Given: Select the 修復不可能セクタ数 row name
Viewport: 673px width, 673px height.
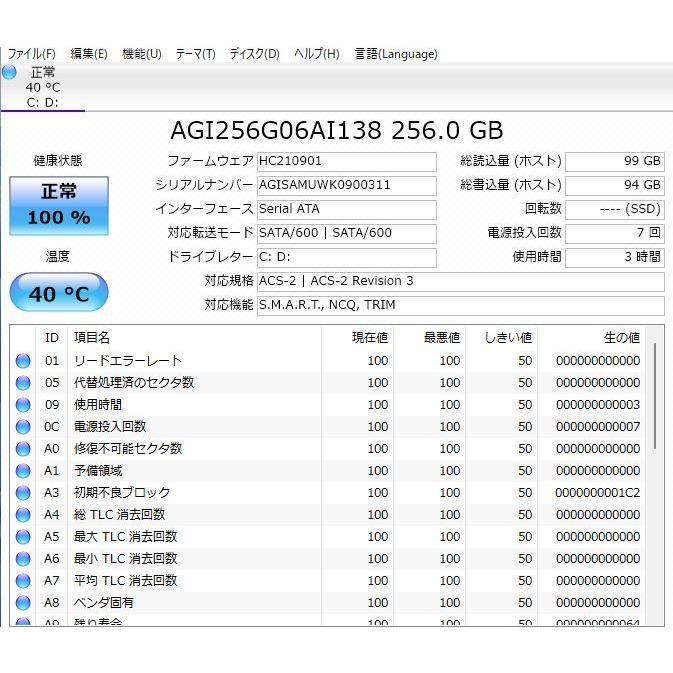Looking at the screenshot, I should [x=128, y=449].
